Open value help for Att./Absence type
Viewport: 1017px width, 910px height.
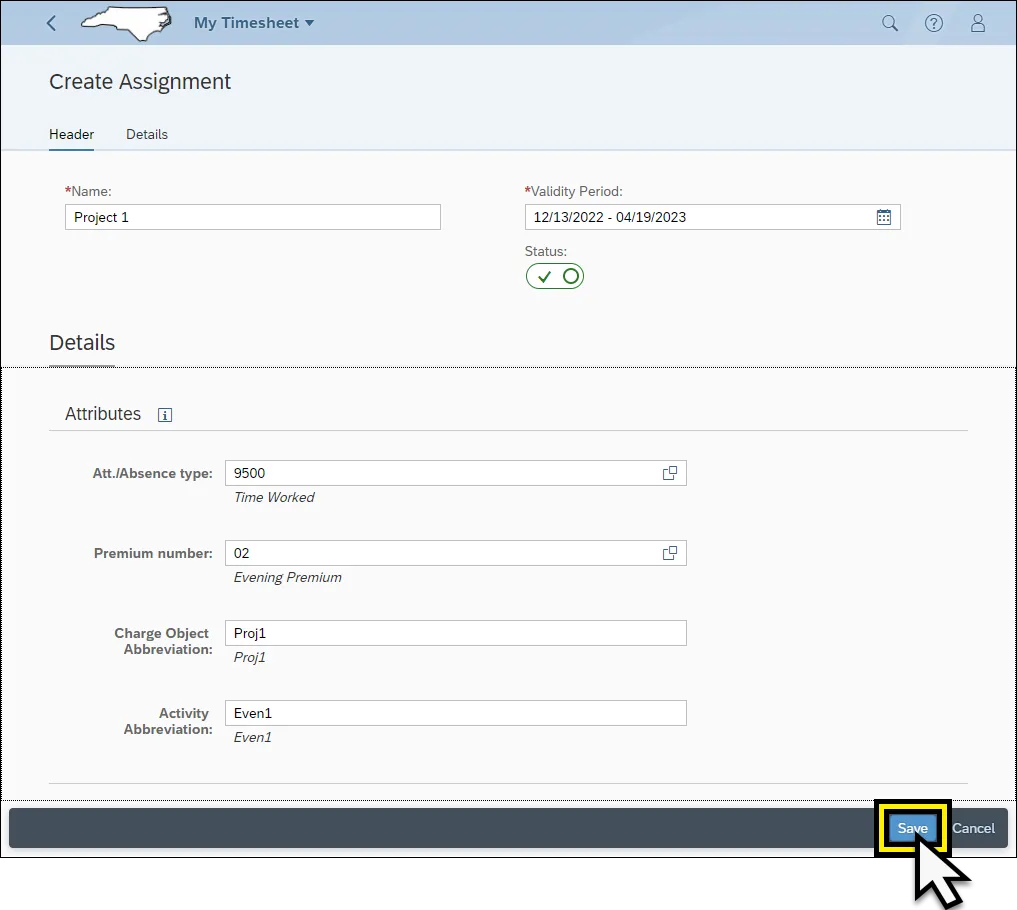[x=670, y=473]
